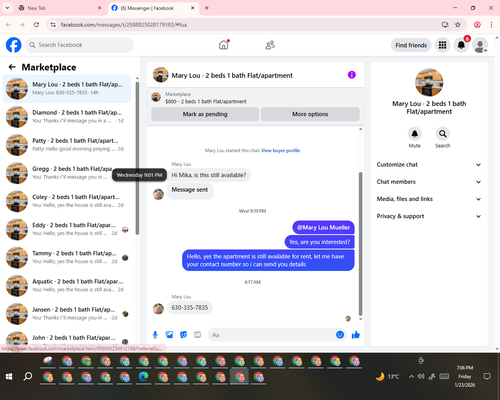
Task: Adjust the volume from the system tray
Action: 421,376
